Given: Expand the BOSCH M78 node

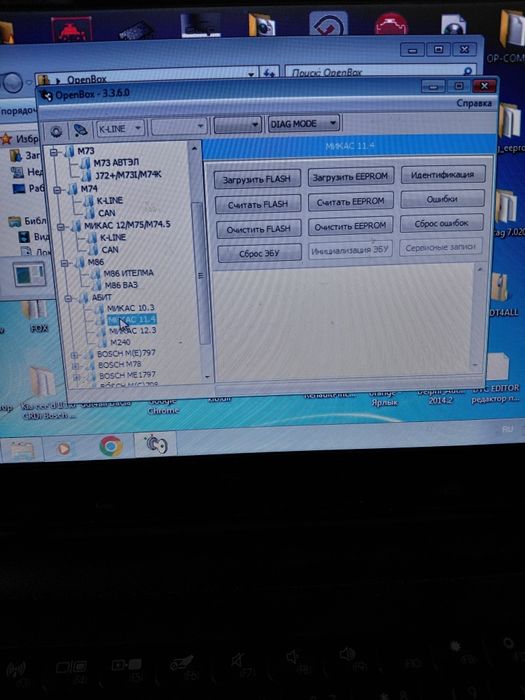Looking at the screenshot, I should (75, 366).
